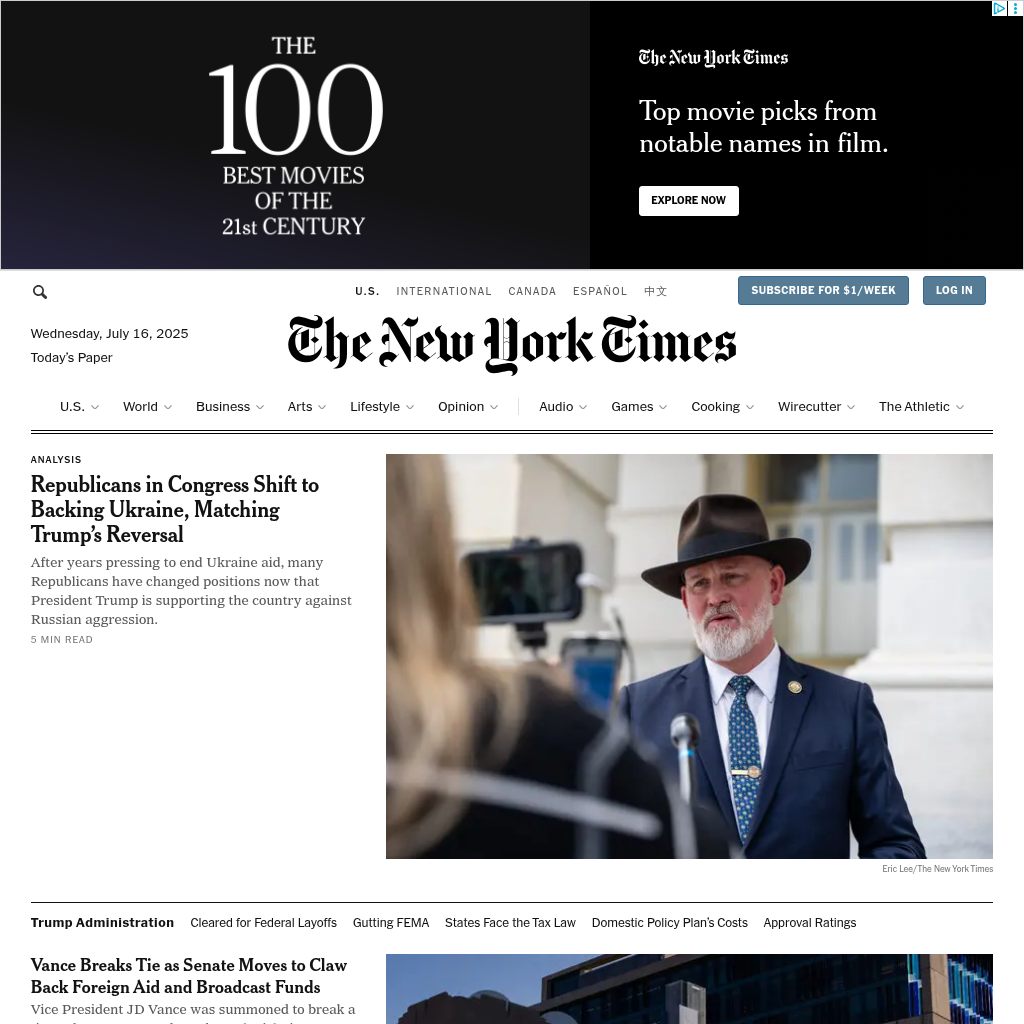This screenshot has width=1024, height=1024.
Task: Click The New York Times masthead logo
Action: [511, 344]
